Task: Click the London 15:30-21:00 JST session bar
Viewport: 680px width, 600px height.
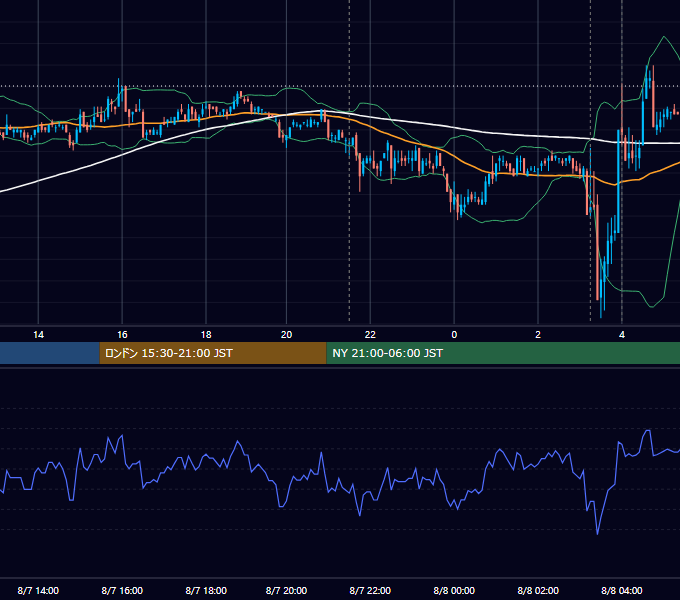Action: (x=213, y=353)
